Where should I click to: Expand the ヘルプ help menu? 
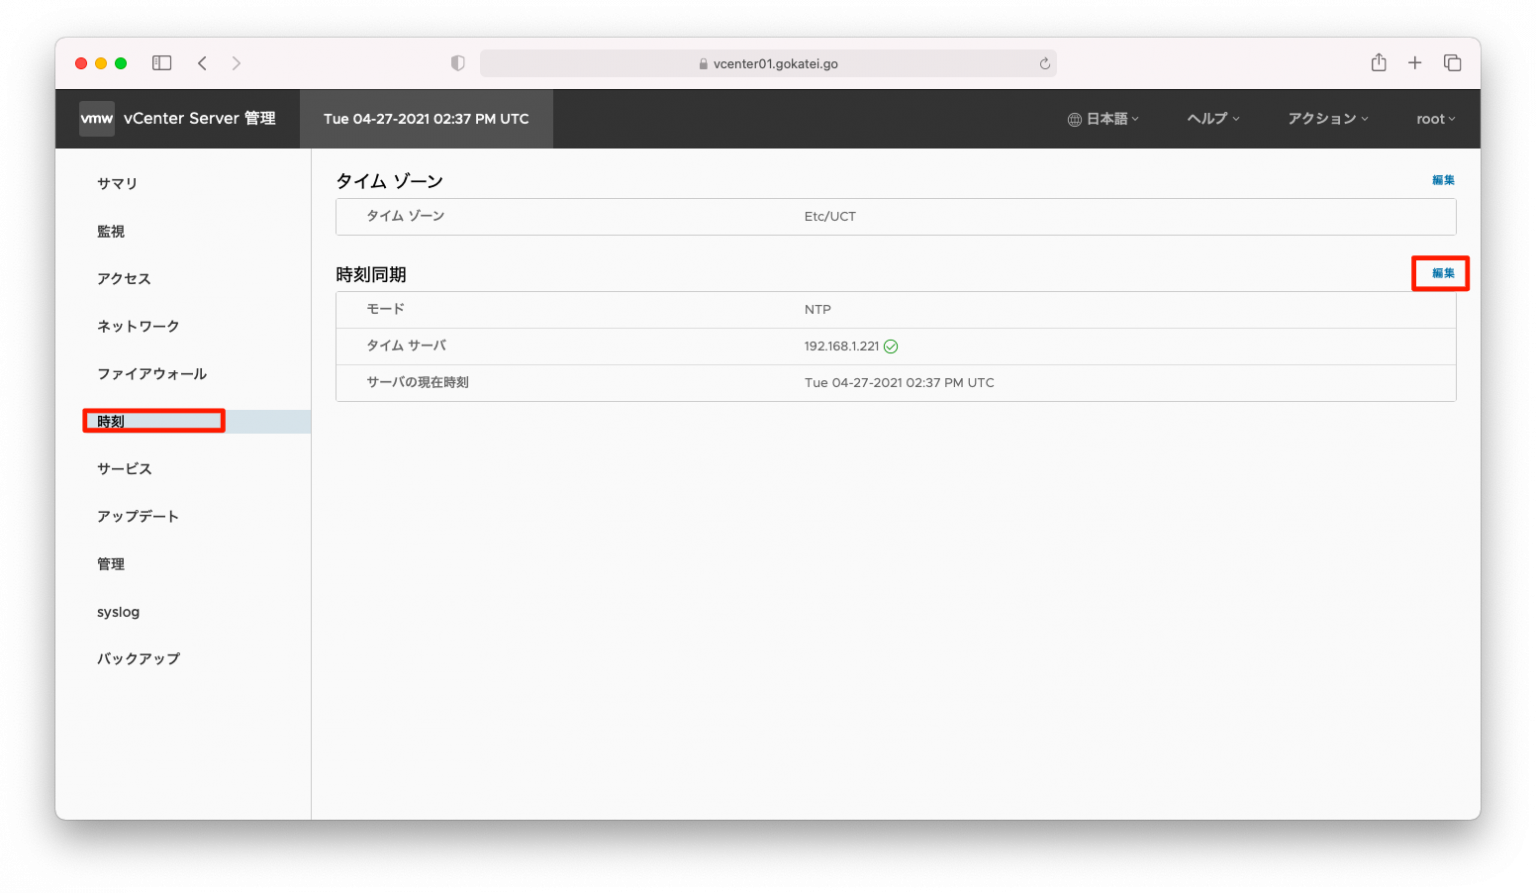(x=1212, y=119)
